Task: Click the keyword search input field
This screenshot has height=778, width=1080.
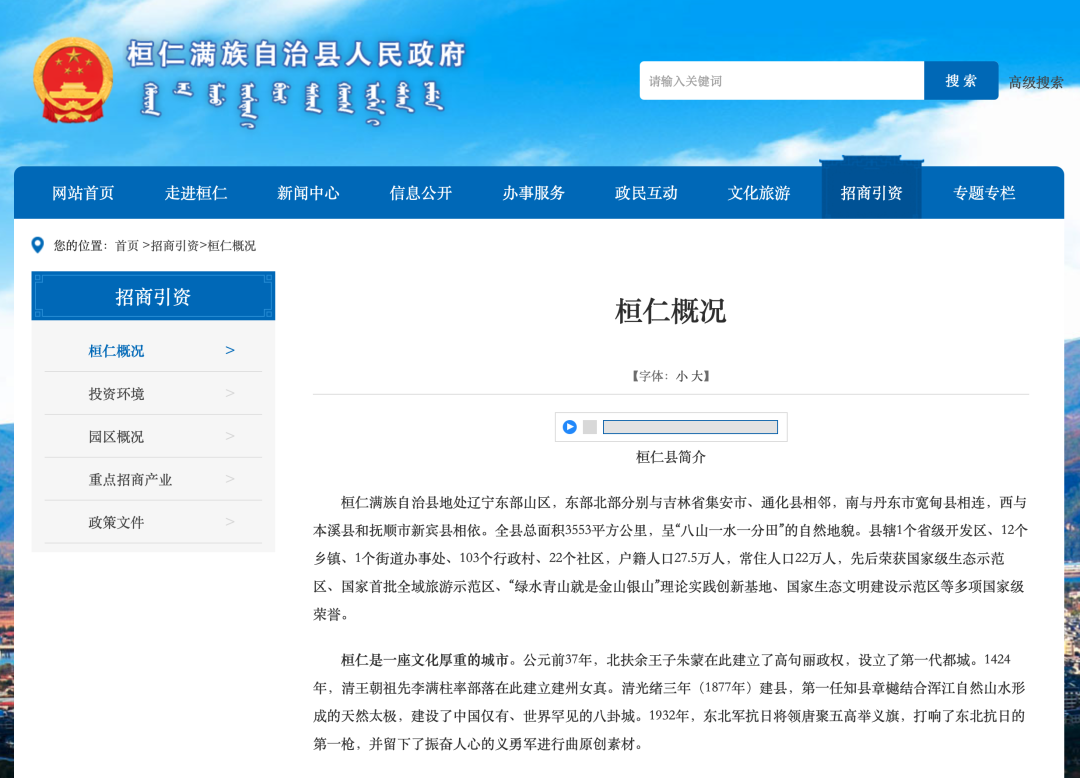Action: pyautogui.click(x=782, y=81)
